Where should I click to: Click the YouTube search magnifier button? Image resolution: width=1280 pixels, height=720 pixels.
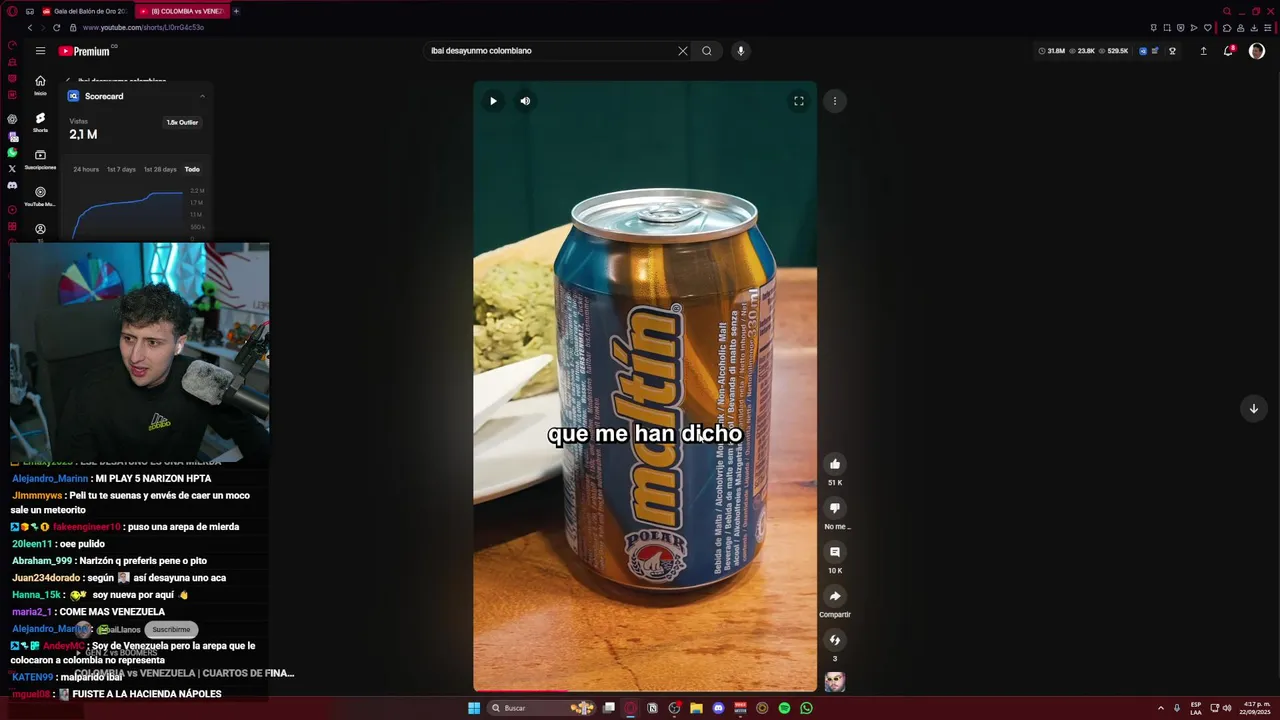coord(707,51)
